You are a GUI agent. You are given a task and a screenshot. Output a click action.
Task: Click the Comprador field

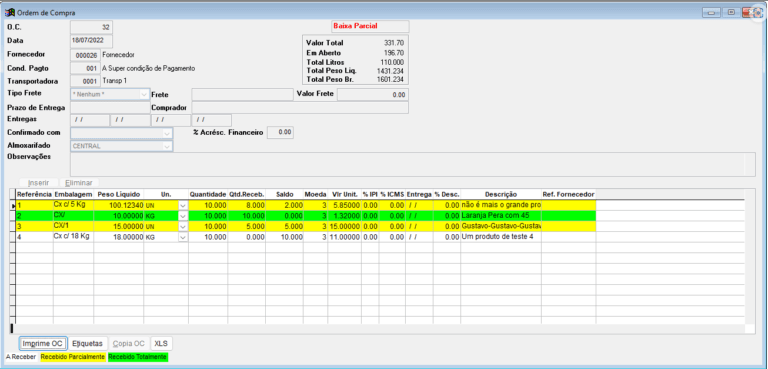(300, 107)
